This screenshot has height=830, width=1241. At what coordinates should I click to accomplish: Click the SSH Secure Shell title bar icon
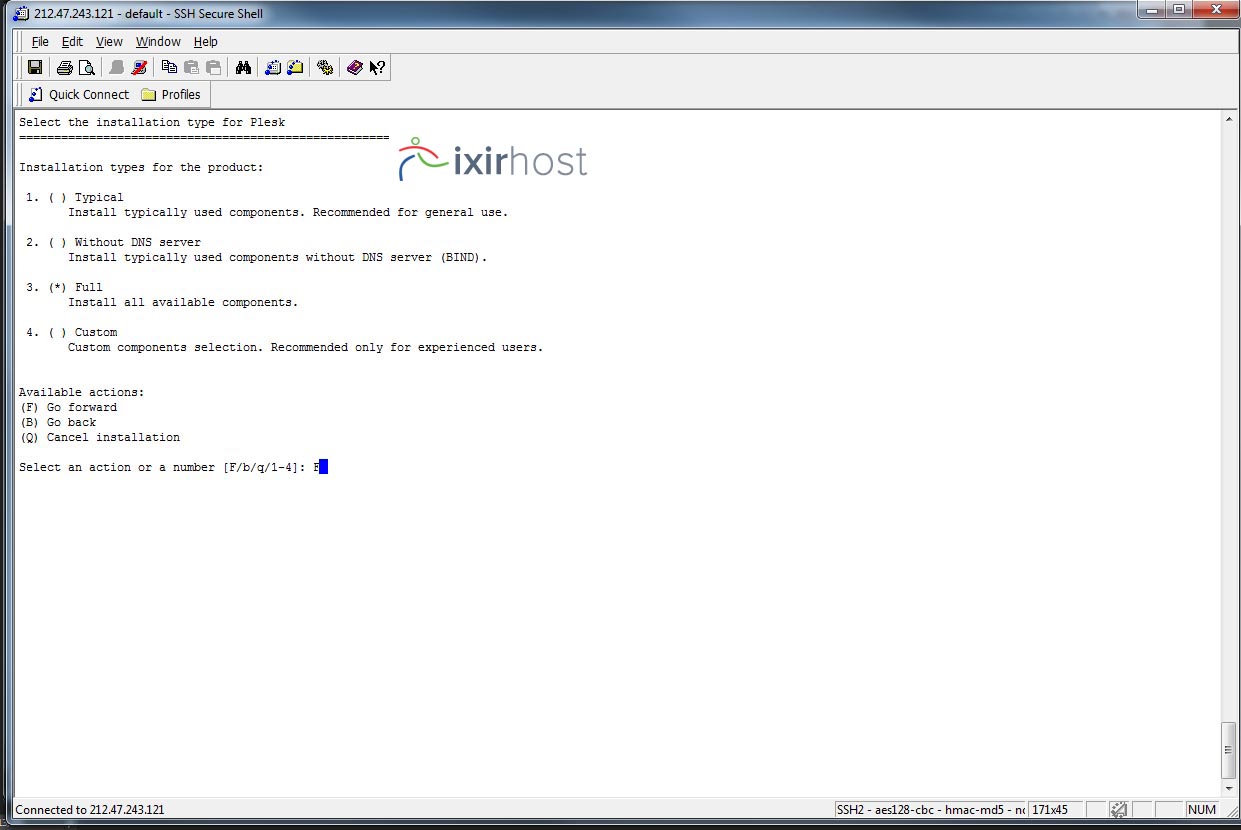(23, 14)
